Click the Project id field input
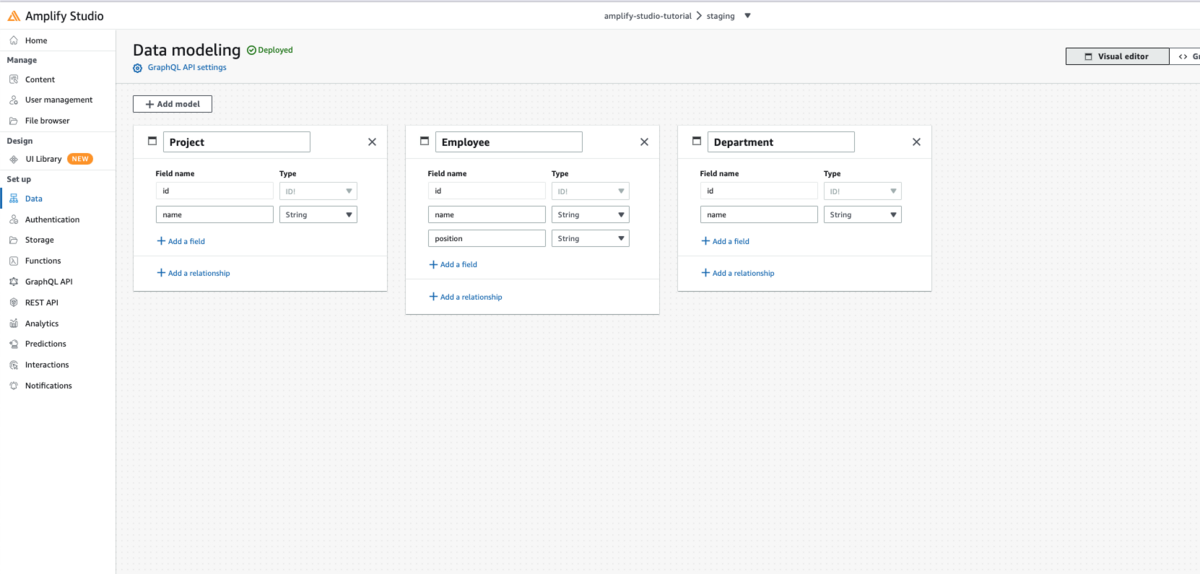This screenshot has height=574, width=1200. click(215, 191)
